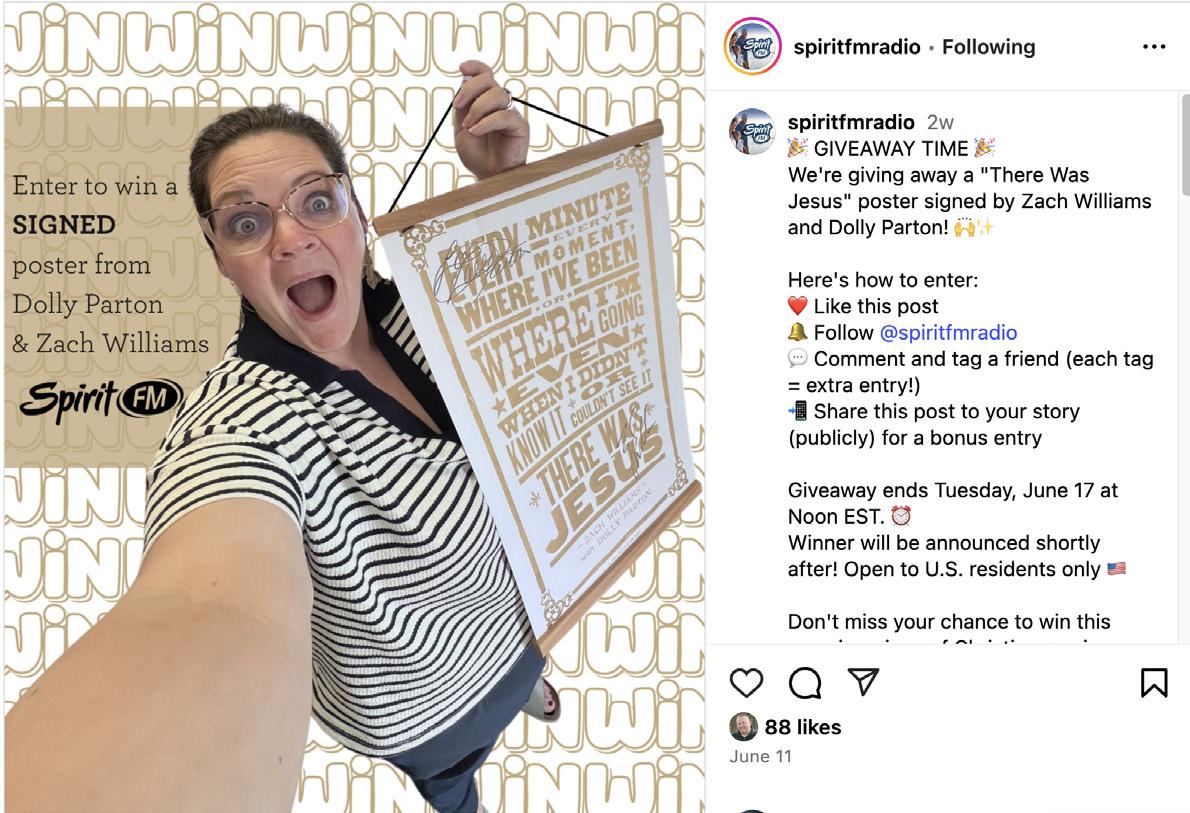
Task: Open the three-dot more options menu
Action: [1154, 47]
